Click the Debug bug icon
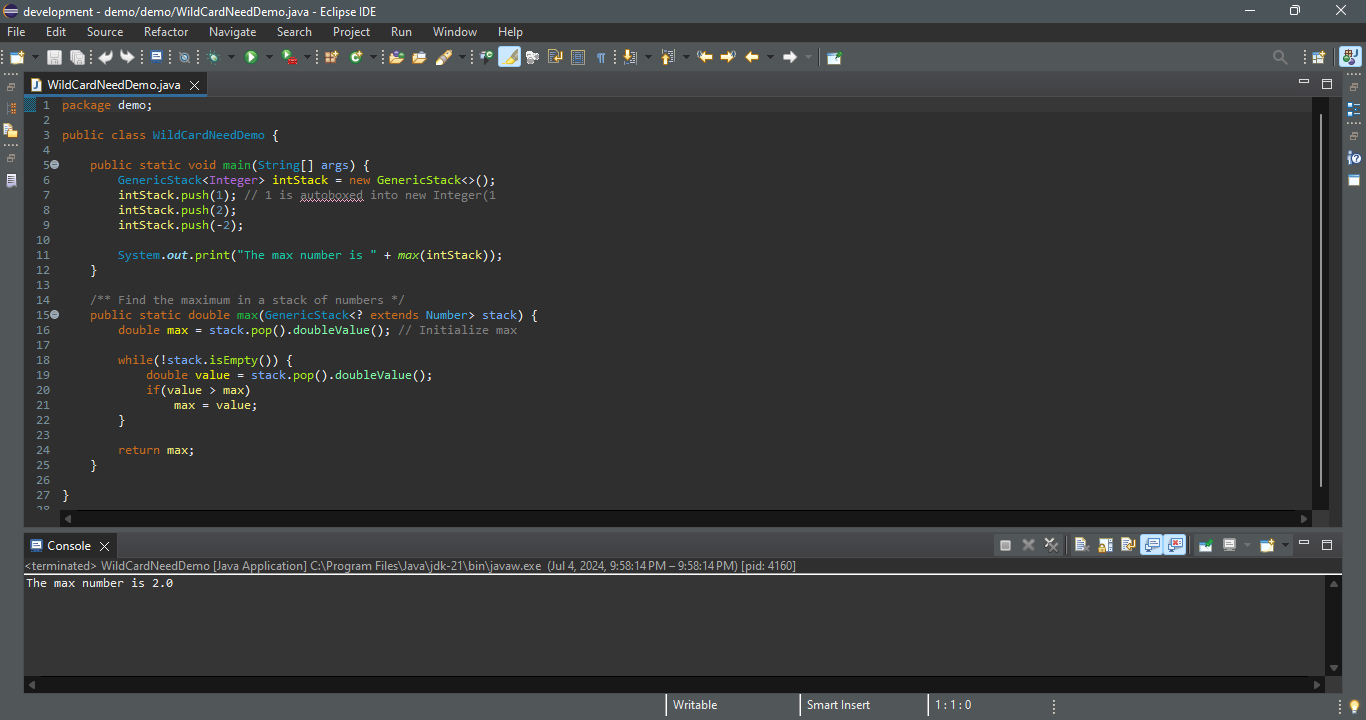The image size is (1366, 720). (x=214, y=57)
